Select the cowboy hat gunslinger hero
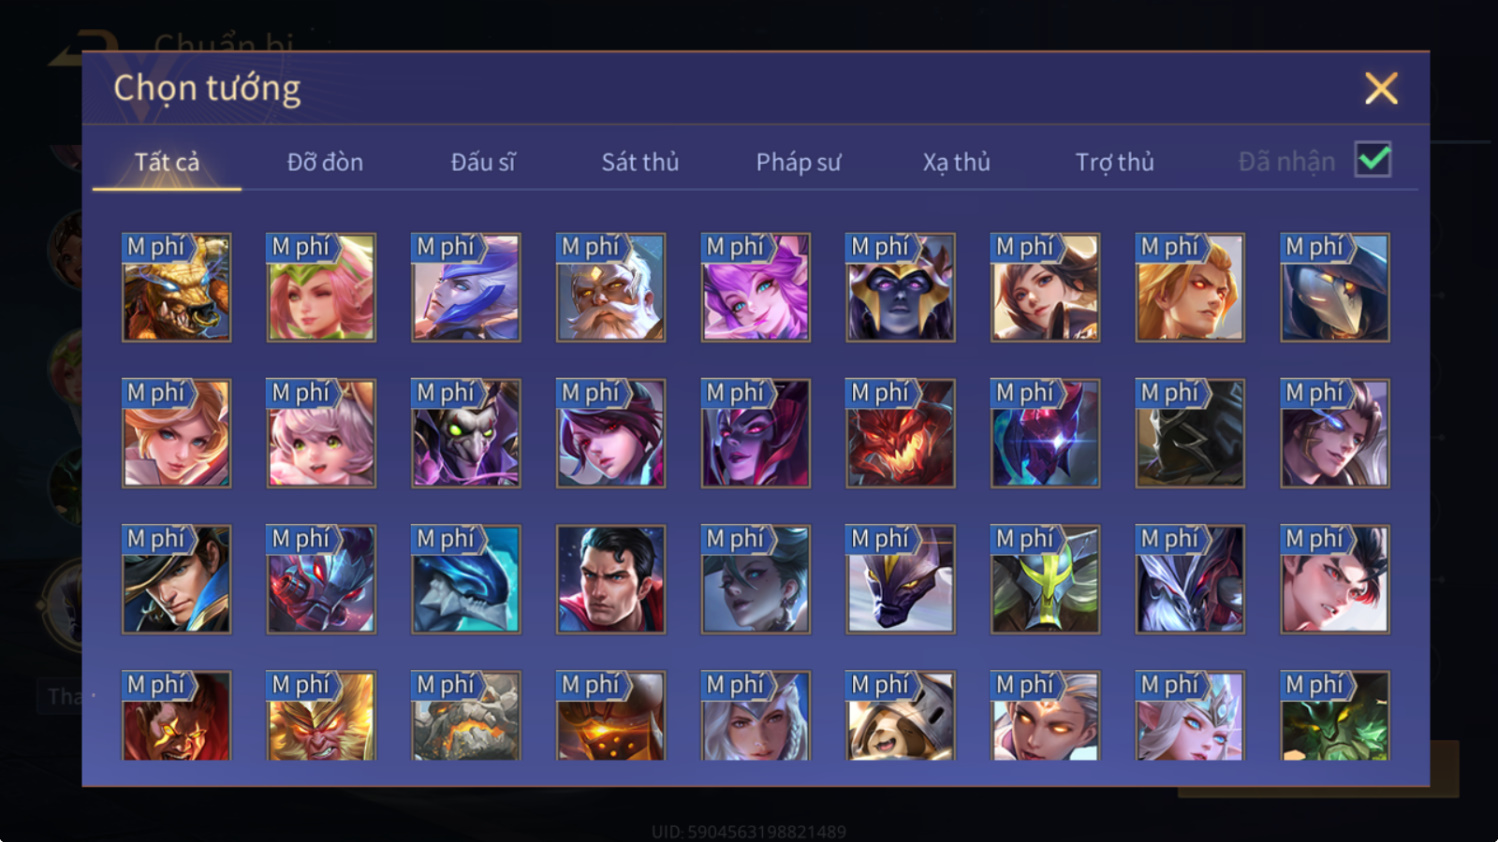This screenshot has width=1498, height=842. (x=176, y=579)
